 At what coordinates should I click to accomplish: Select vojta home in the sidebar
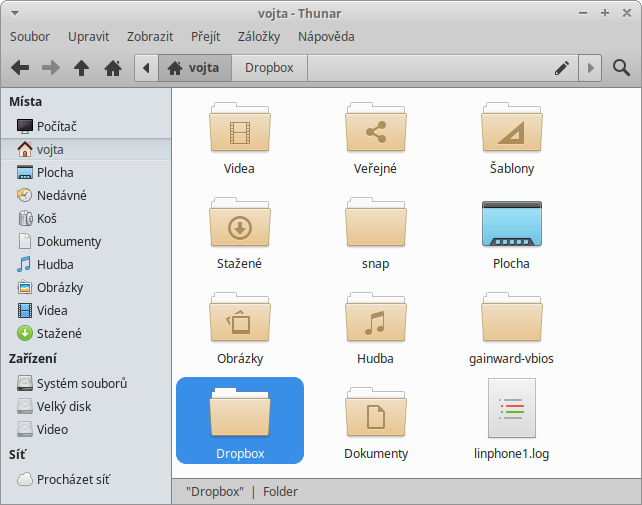86,149
